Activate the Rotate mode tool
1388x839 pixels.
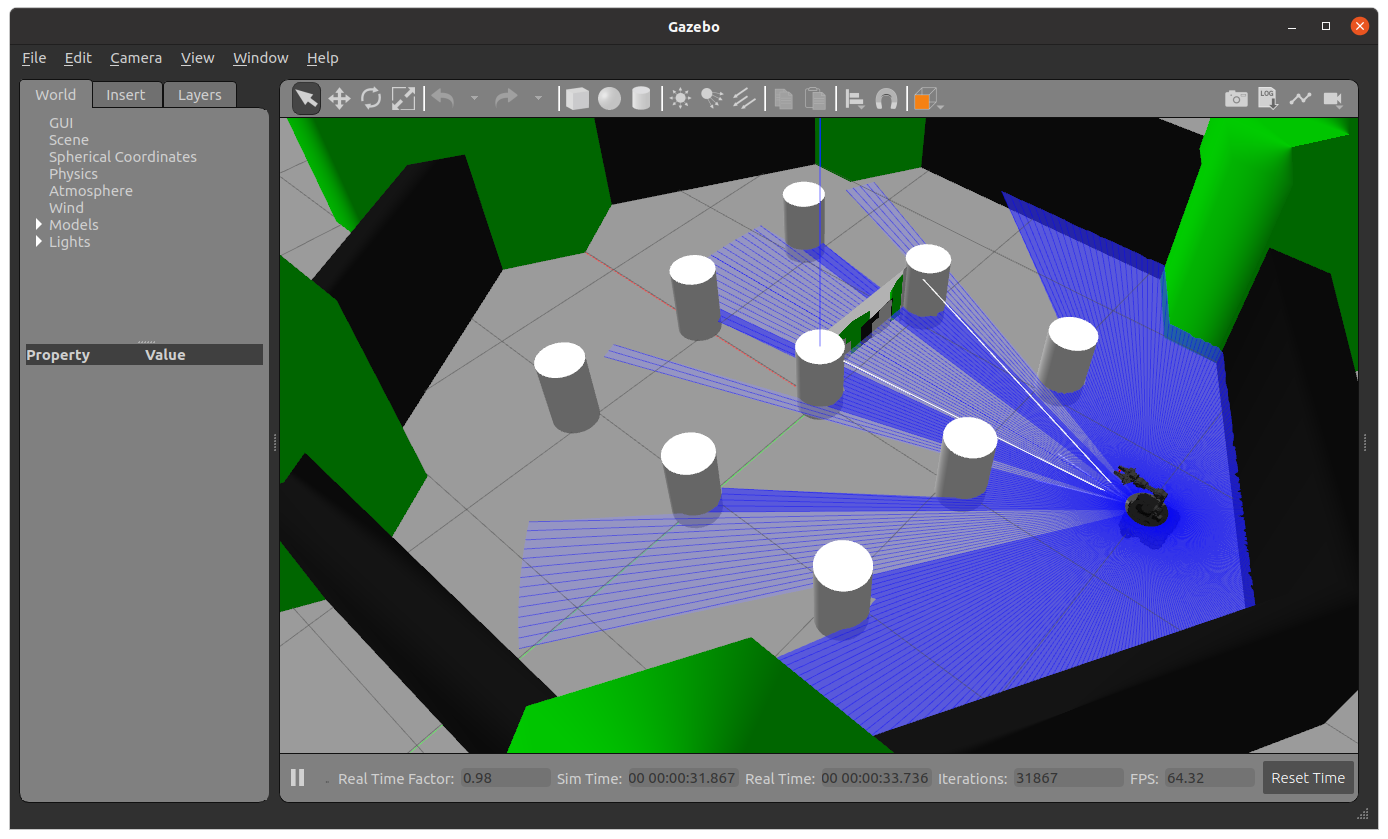pyautogui.click(x=371, y=98)
